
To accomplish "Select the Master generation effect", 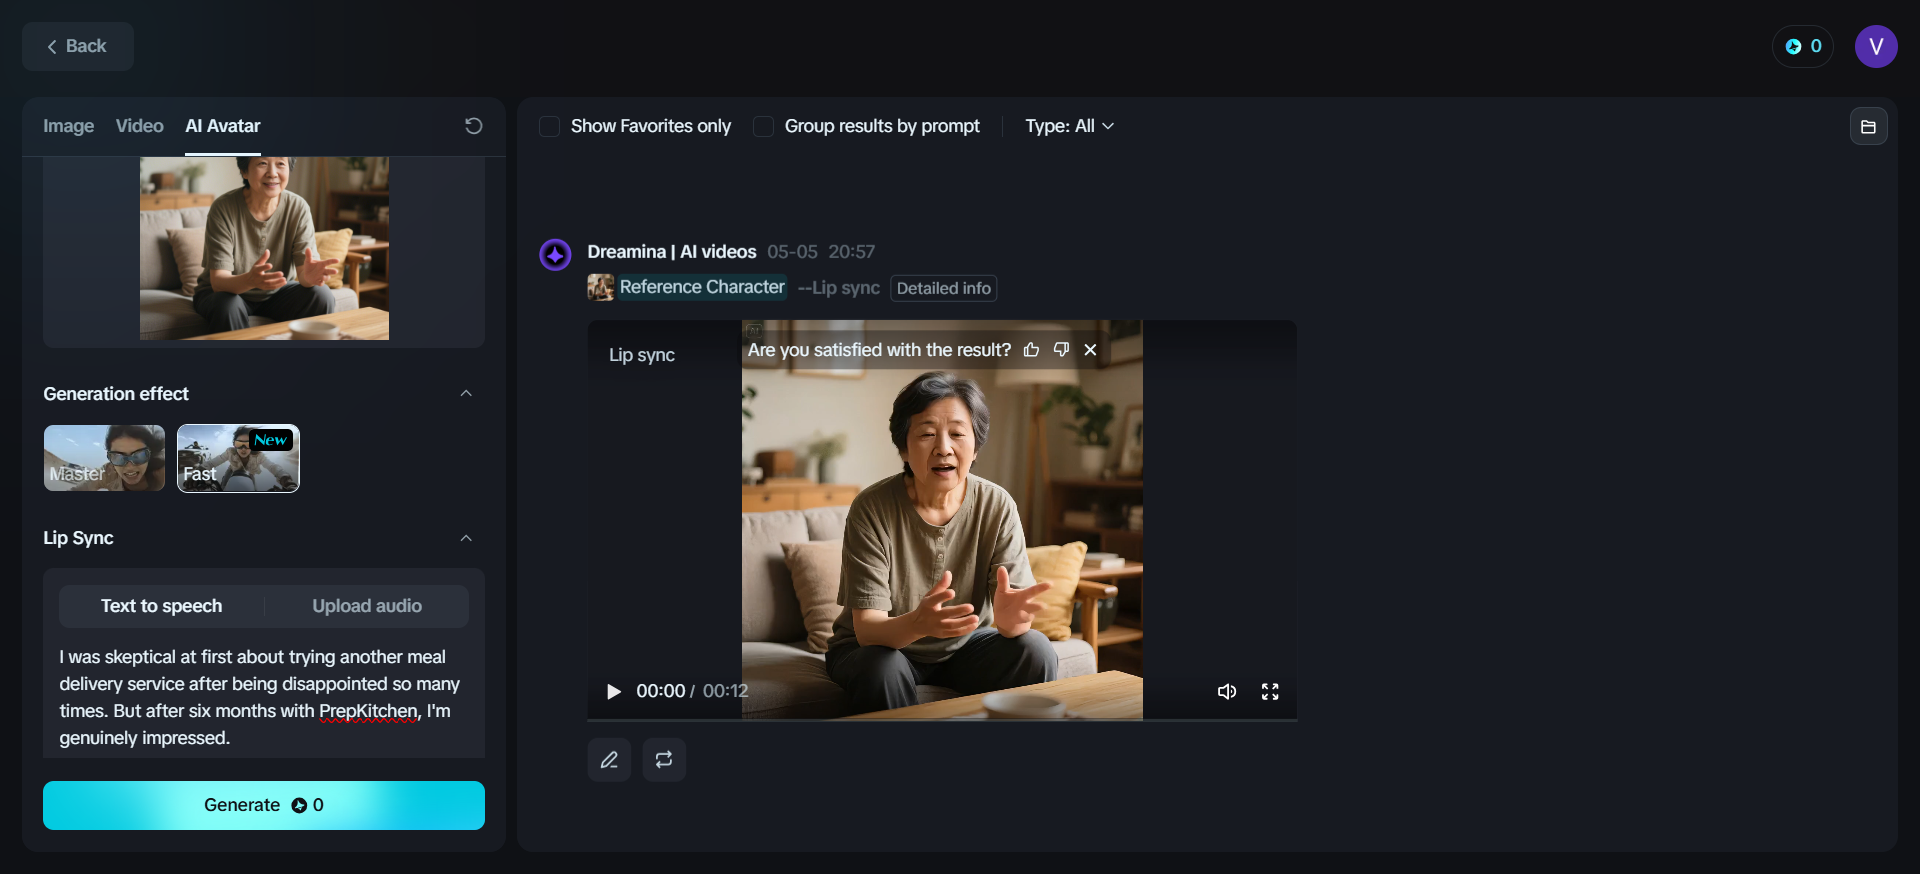I will click(104, 458).
